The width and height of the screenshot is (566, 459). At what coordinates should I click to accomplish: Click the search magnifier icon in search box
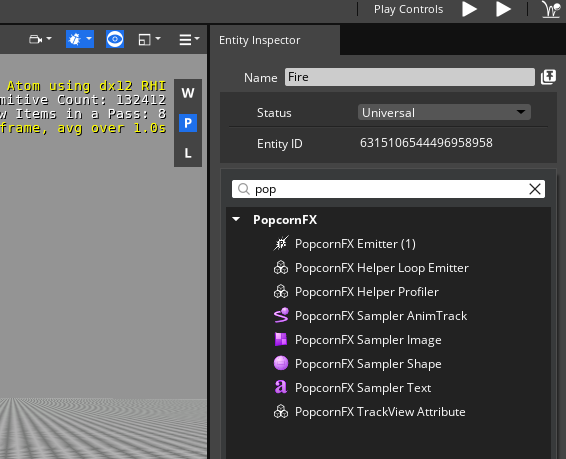[244, 189]
